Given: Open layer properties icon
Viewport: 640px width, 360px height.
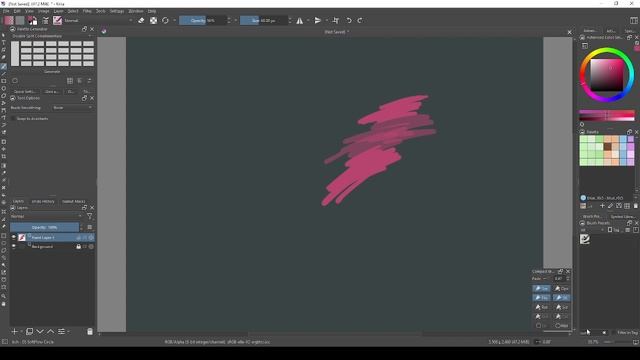Looking at the screenshot, I should (62, 331).
